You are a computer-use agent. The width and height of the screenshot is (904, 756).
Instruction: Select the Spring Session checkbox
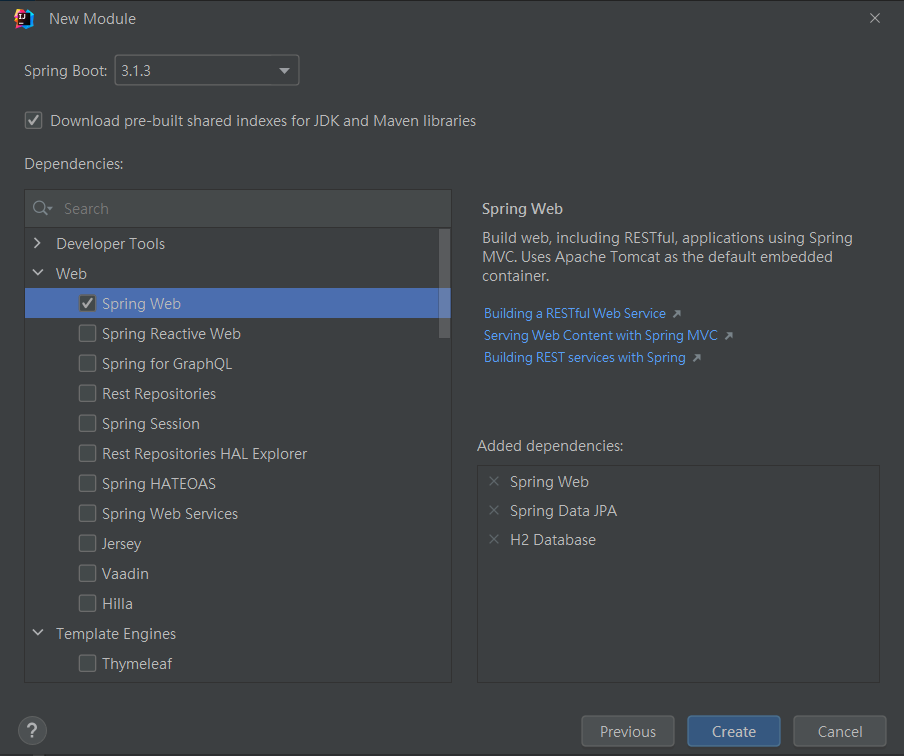[x=87, y=423]
